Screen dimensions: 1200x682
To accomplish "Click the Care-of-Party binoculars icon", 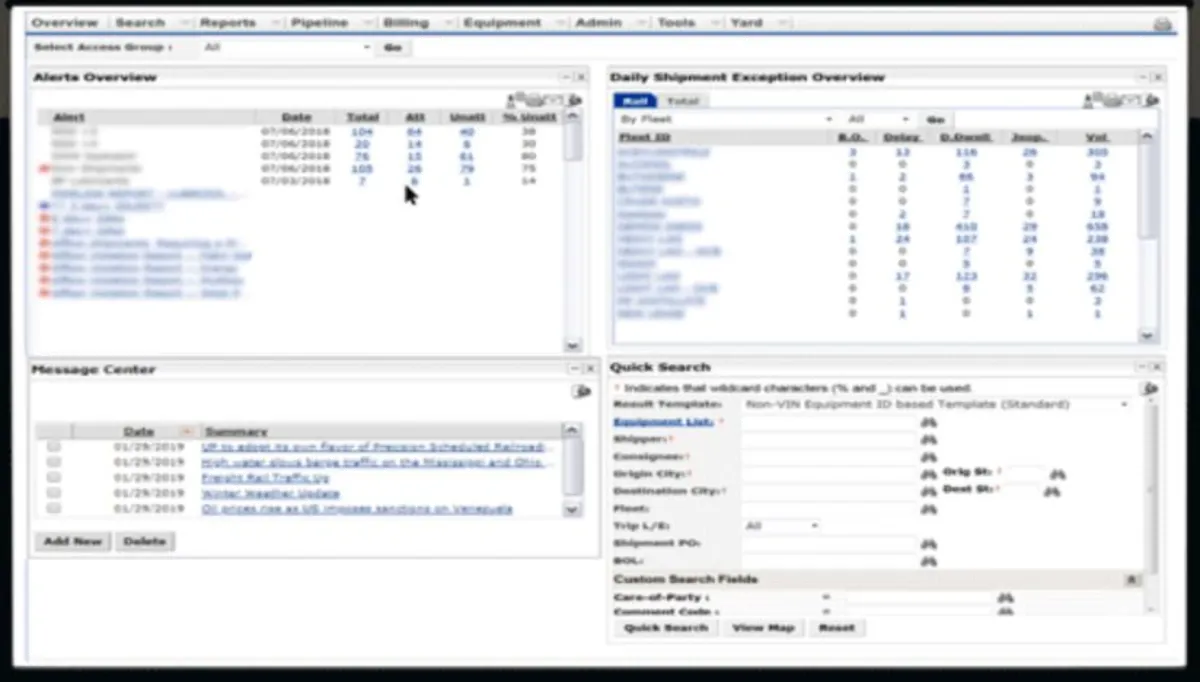I will point(1006,598).
